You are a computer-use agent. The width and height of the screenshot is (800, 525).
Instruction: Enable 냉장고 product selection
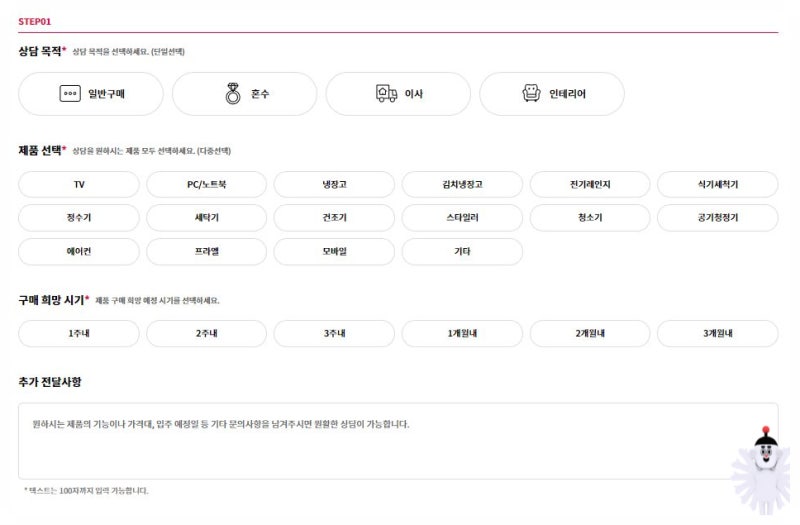pos(334,185)
